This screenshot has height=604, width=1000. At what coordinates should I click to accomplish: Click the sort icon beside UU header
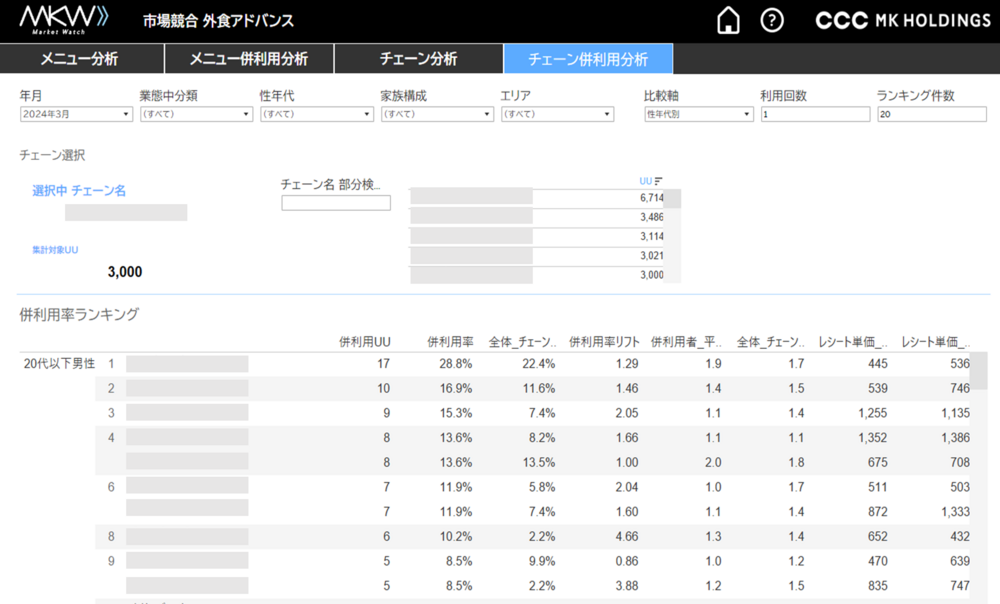click(658, 181)
